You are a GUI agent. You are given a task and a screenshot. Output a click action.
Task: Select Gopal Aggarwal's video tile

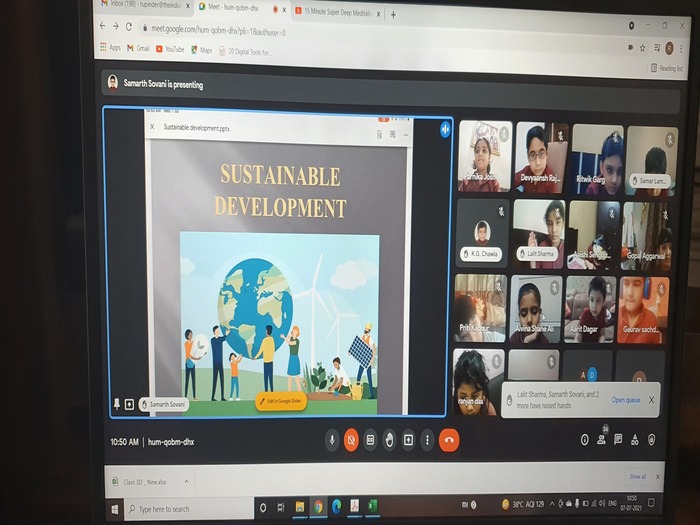646,236
